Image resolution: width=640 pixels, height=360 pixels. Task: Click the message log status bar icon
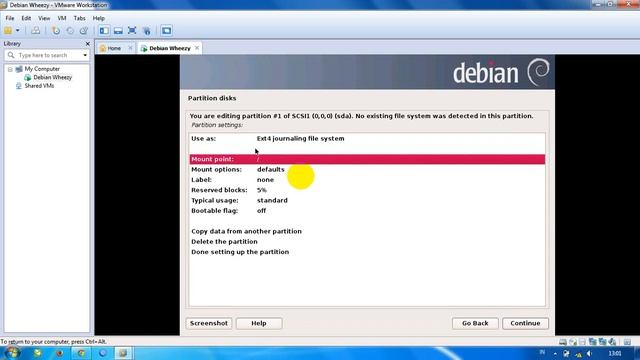coord(627,342)
